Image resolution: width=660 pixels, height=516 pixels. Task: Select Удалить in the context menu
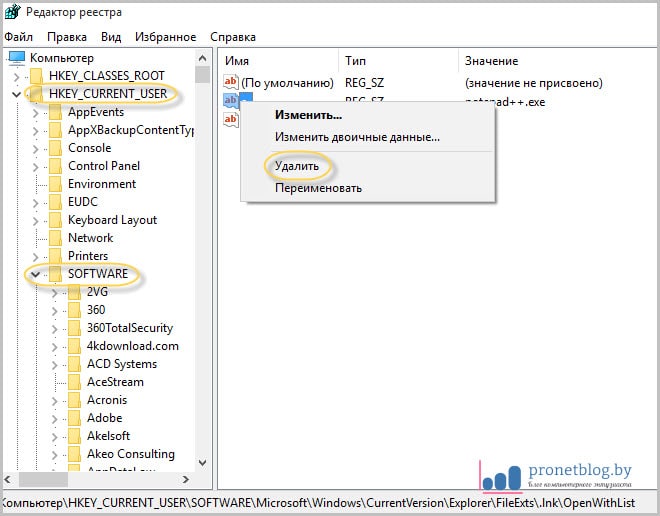click(297, 166)
